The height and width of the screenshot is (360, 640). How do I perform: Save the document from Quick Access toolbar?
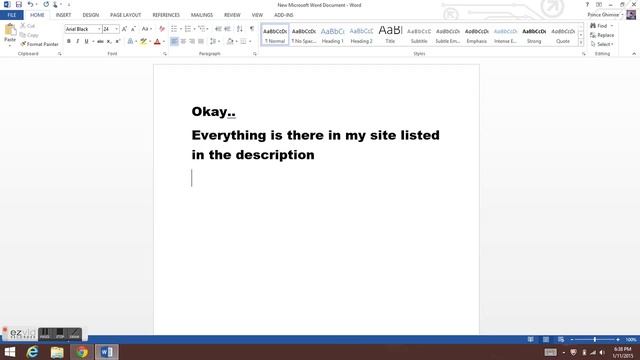(x=19, y=4)
